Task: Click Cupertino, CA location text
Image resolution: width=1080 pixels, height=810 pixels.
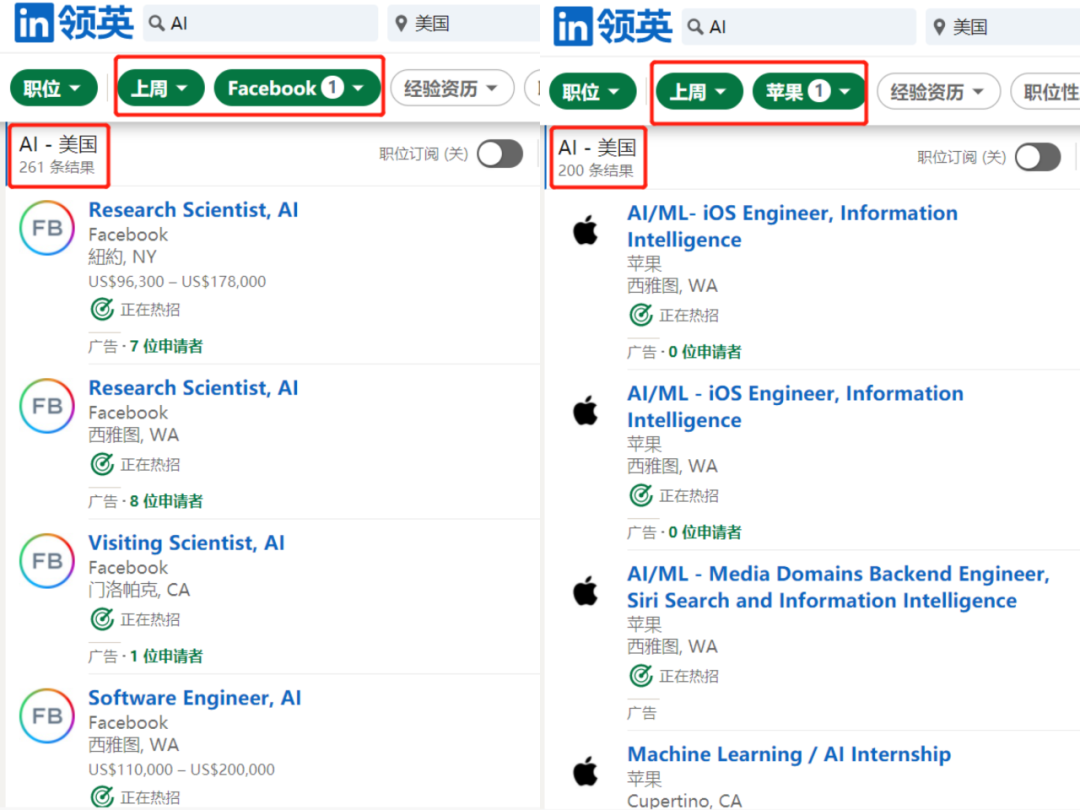Action: (685, 800)
